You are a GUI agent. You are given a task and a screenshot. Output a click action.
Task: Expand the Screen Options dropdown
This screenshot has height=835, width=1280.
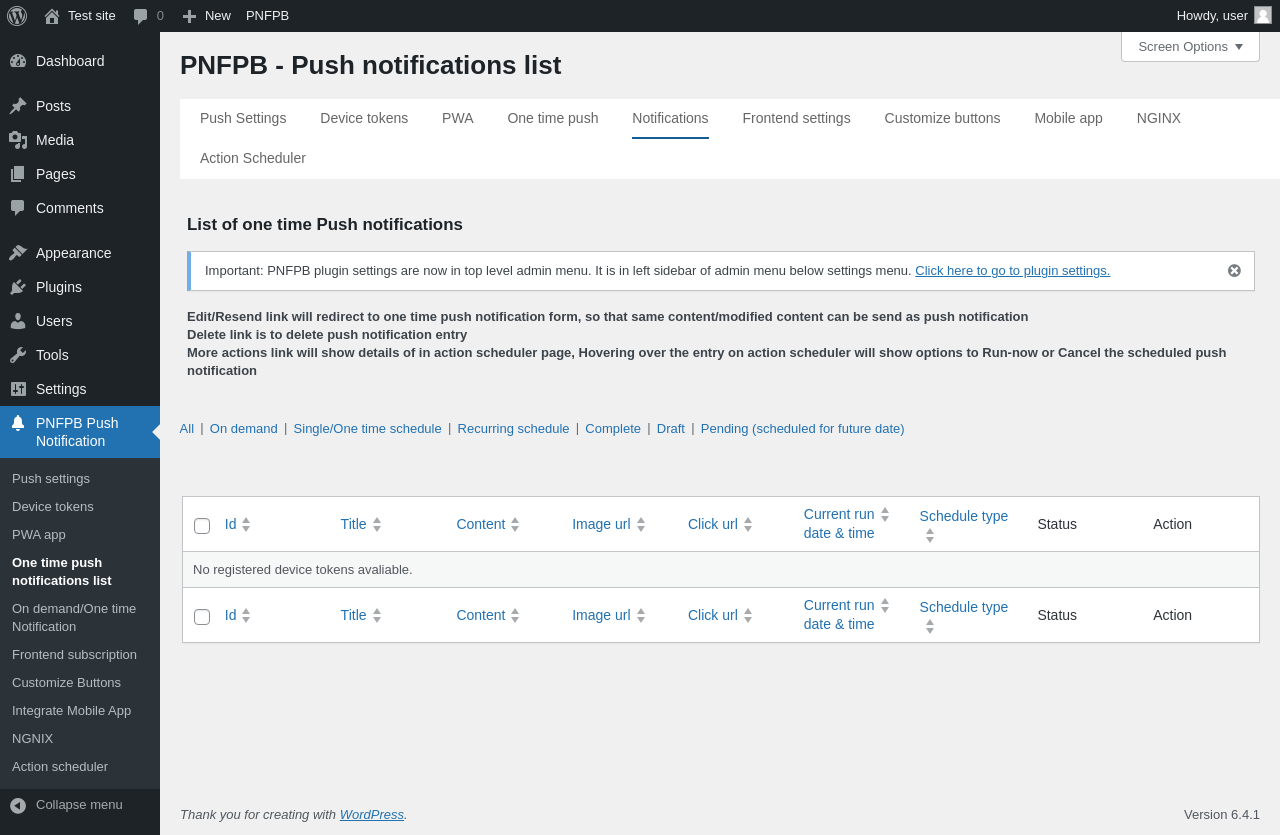tap(1190, 46)
